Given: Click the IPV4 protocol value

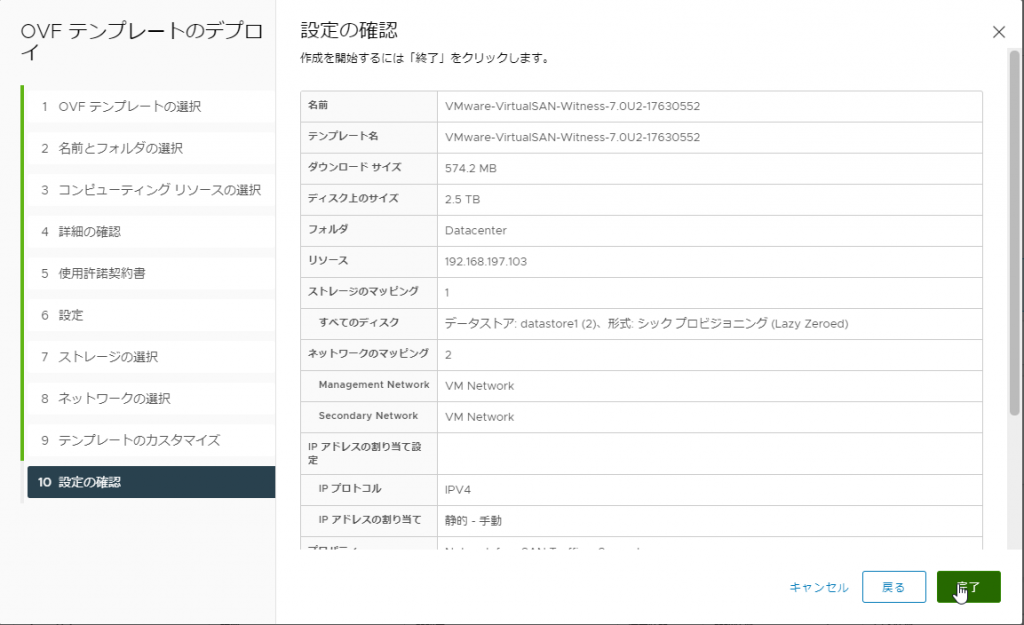Looking at the screenshot, I should point(458,490).
